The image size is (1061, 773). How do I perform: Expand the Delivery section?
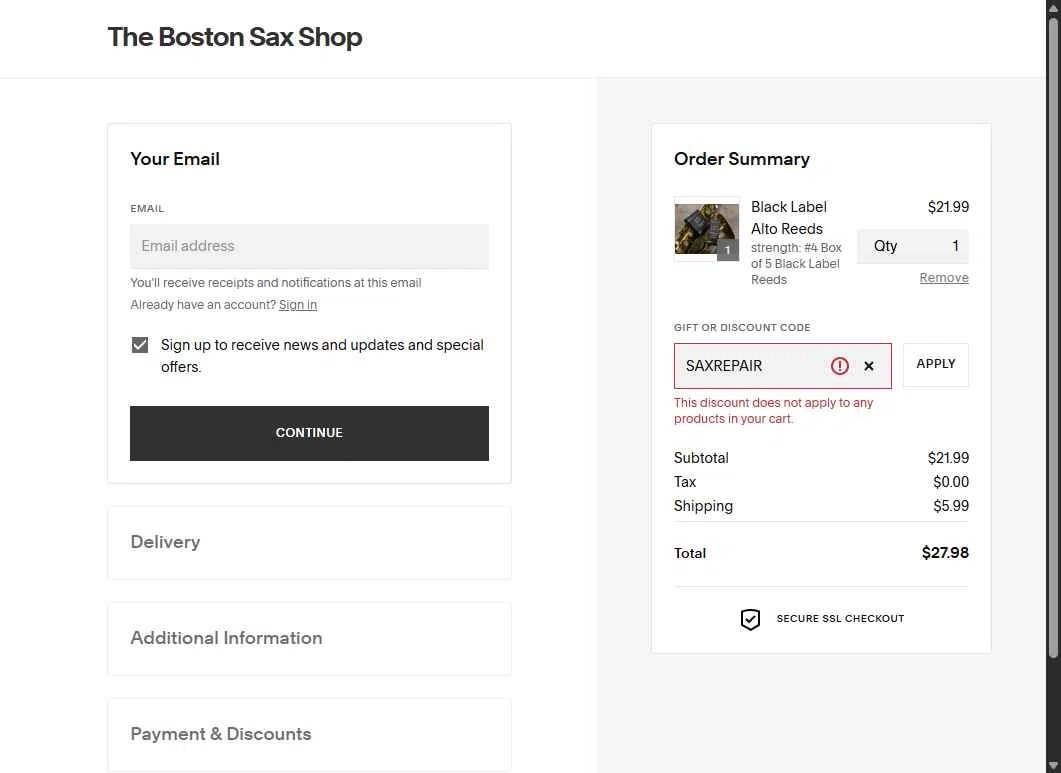[309, 542]
